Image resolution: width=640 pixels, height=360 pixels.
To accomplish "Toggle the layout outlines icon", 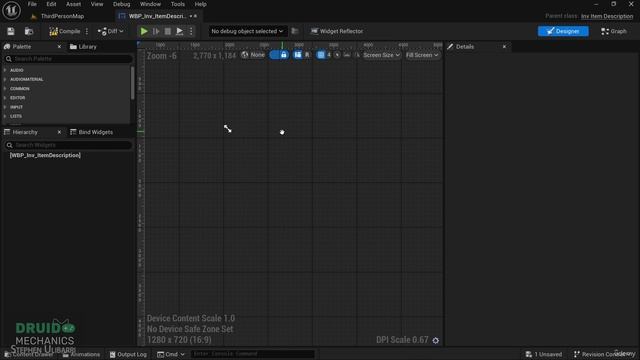I will [298, 55].
